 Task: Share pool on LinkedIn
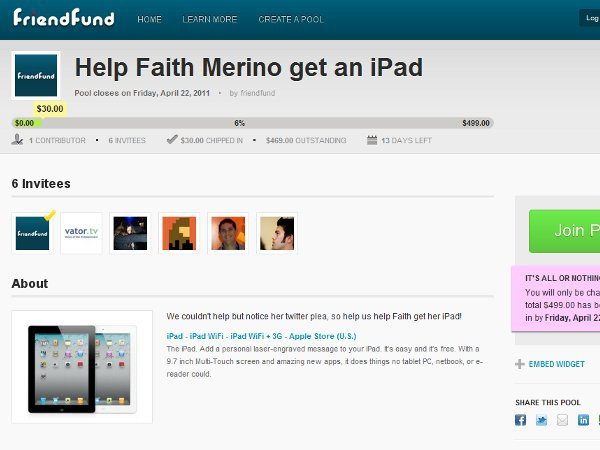tap(583, 420)
